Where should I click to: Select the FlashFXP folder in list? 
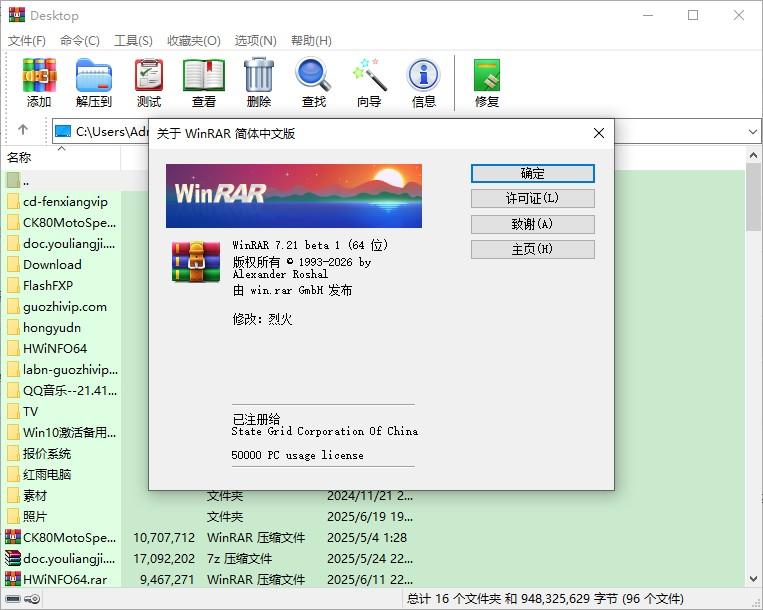pos(52,285)
